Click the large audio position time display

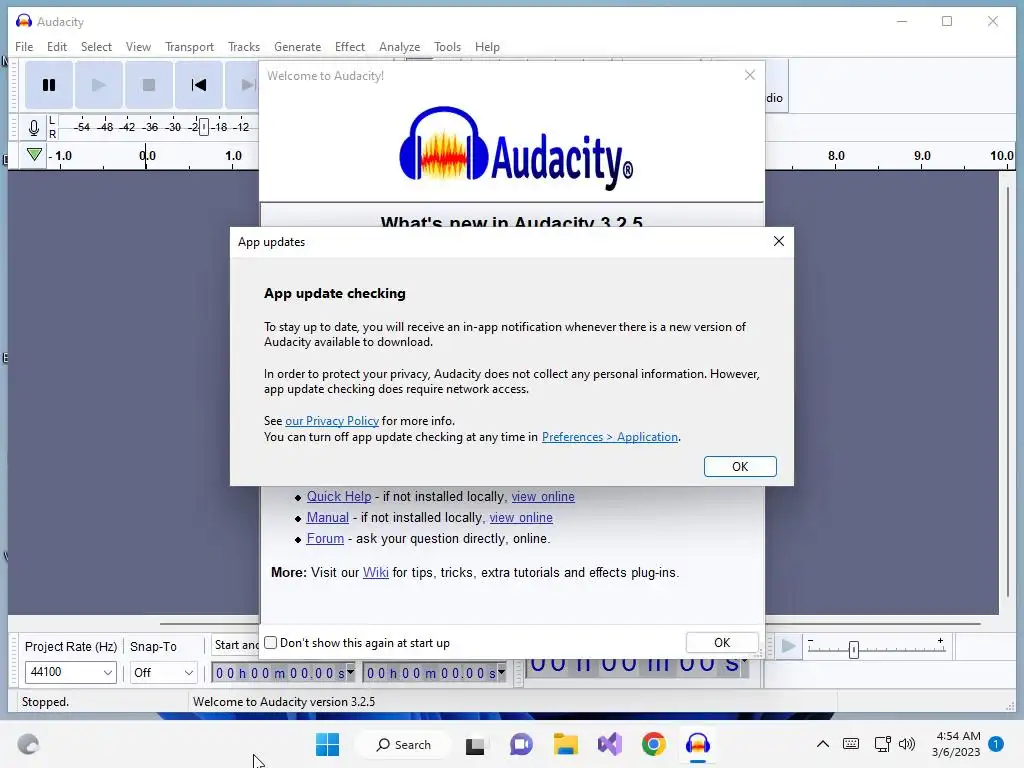tap(637, 668)
